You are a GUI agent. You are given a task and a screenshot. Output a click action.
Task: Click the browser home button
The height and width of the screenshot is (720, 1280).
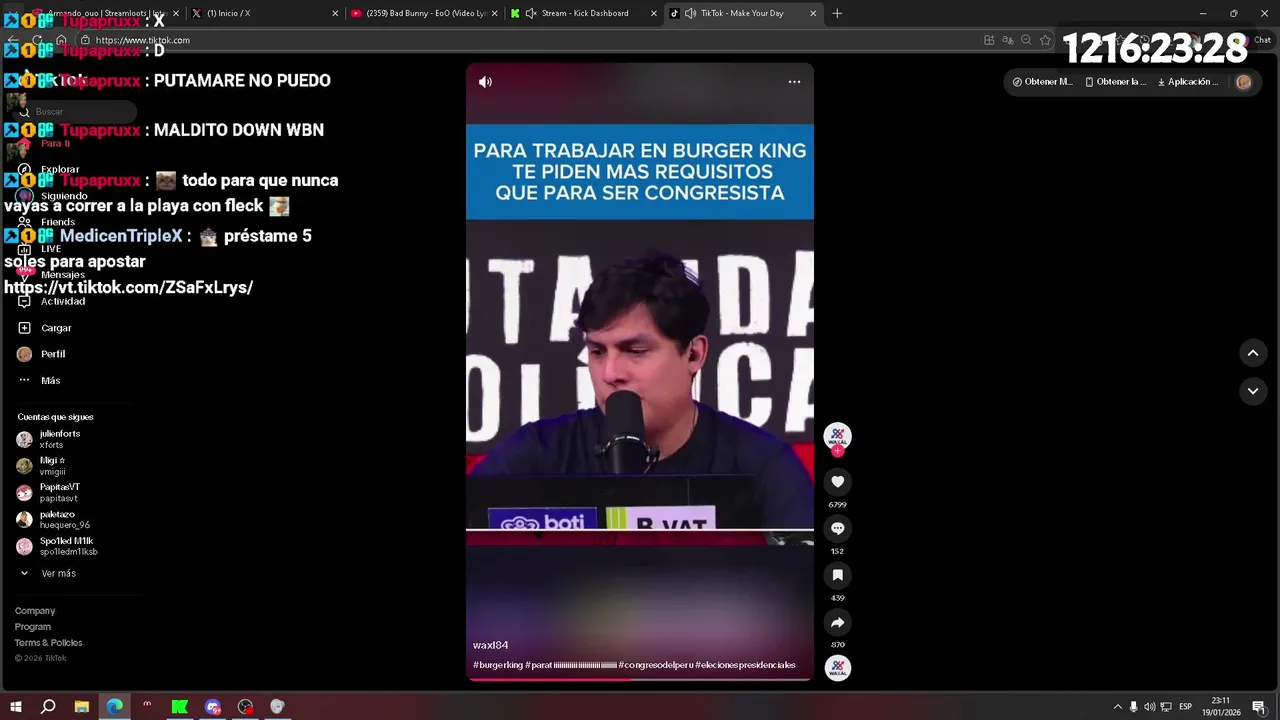61,40
